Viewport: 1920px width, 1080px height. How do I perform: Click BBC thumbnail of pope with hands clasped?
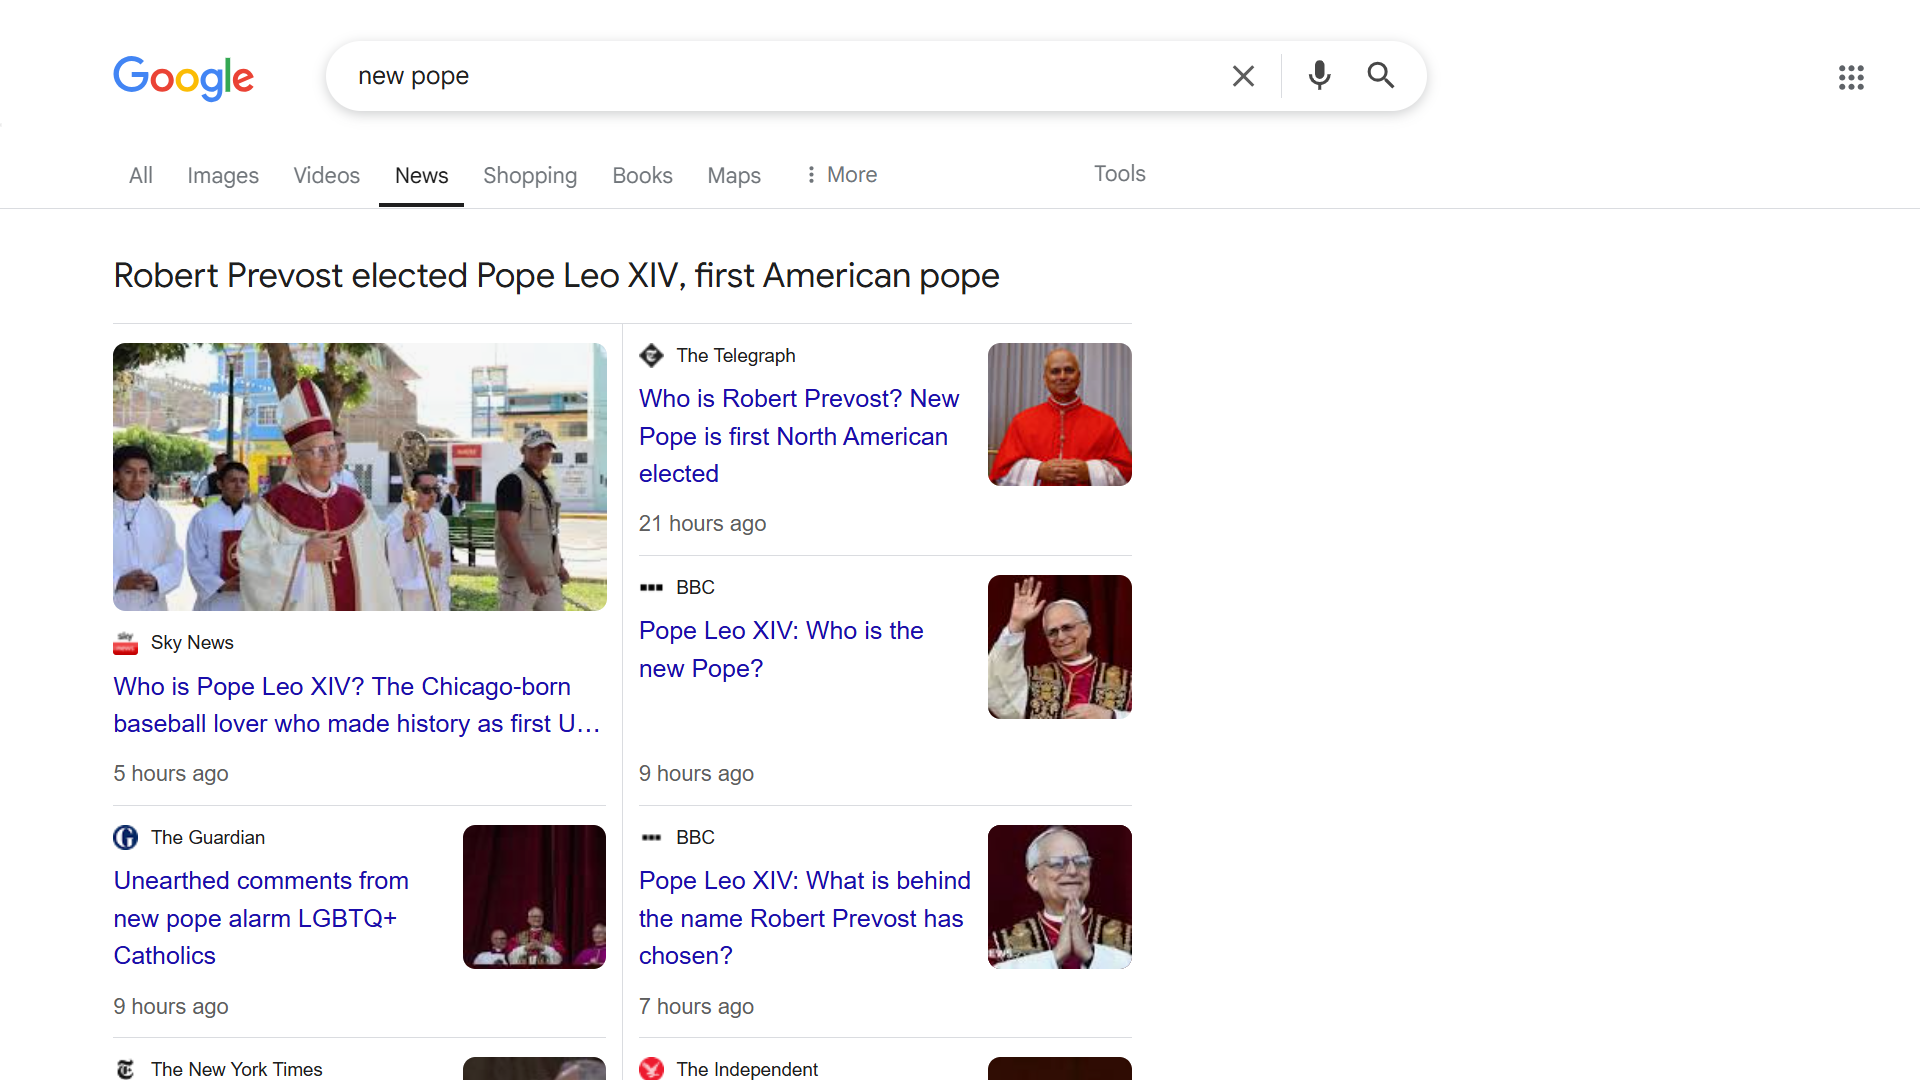1060,897
